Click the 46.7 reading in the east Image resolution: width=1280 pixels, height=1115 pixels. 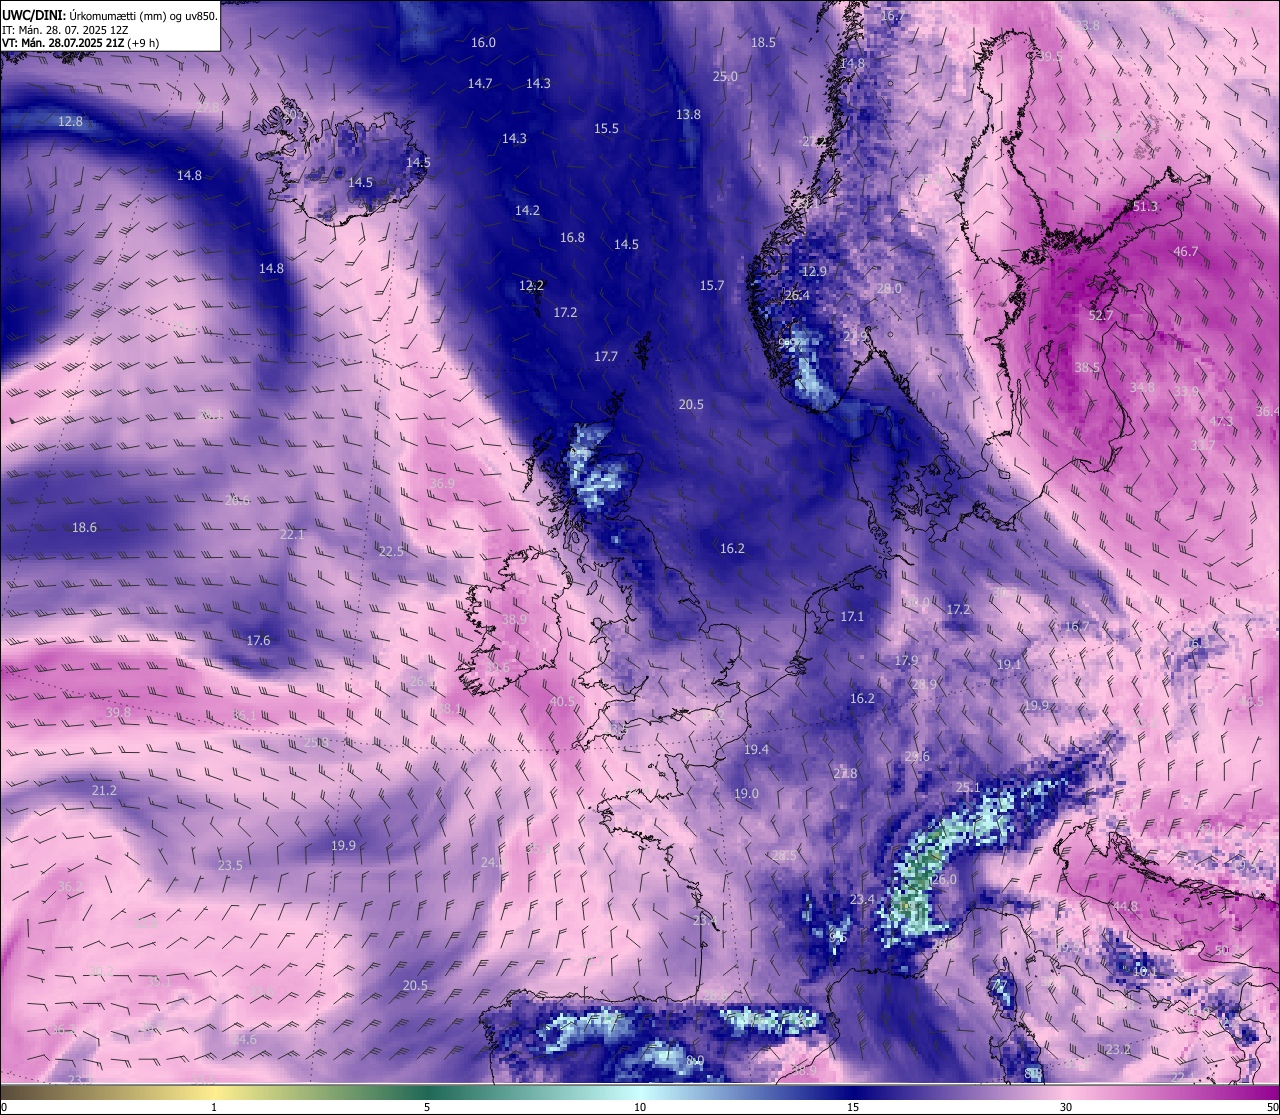(x=1185, y=251)
